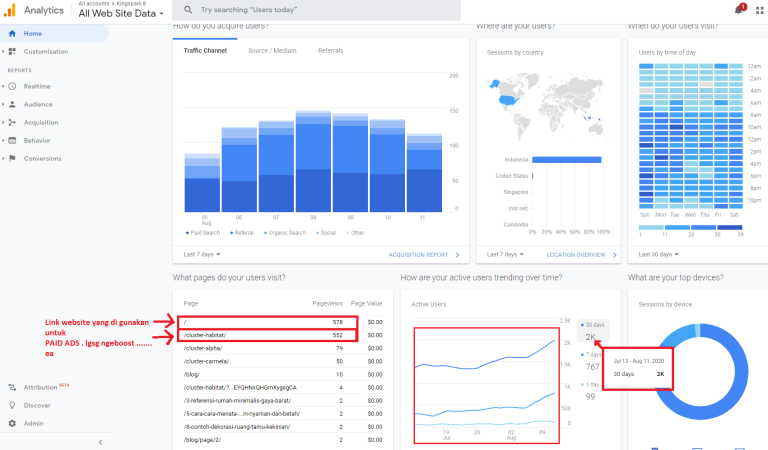Open the Google apps grid icon
Screen dimensions: 768x450
coord(759,9)
